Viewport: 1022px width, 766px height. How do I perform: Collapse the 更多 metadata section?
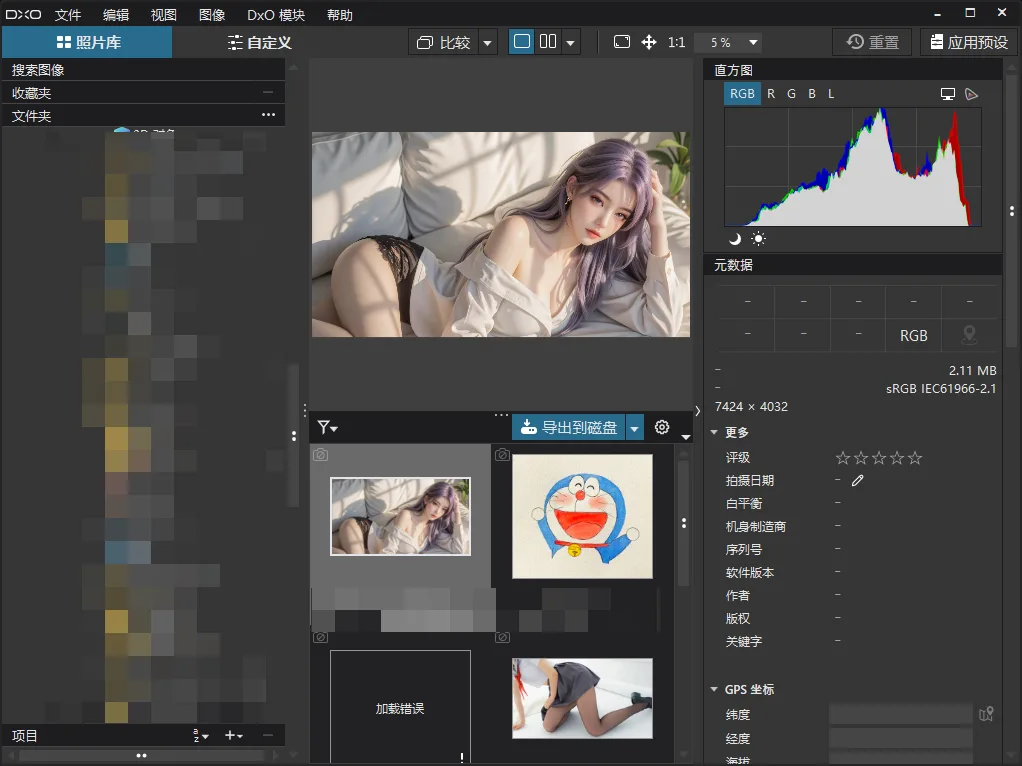click(x=714, y=432)
